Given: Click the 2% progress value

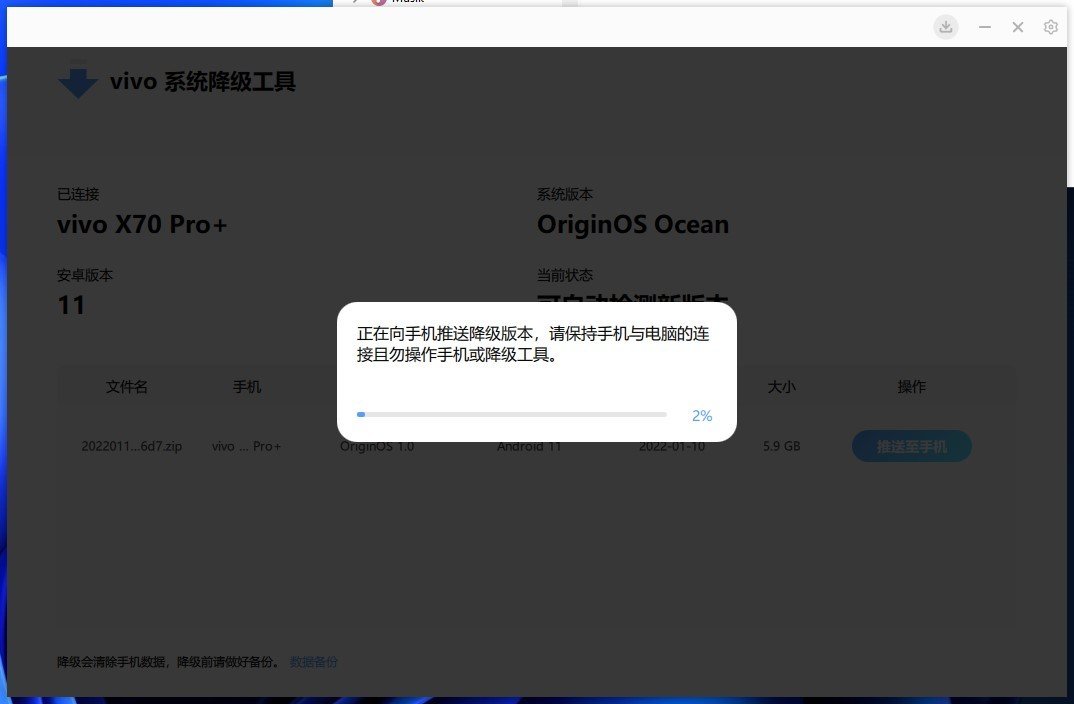Looking at the screenshot, I should [x=702, y=416].
